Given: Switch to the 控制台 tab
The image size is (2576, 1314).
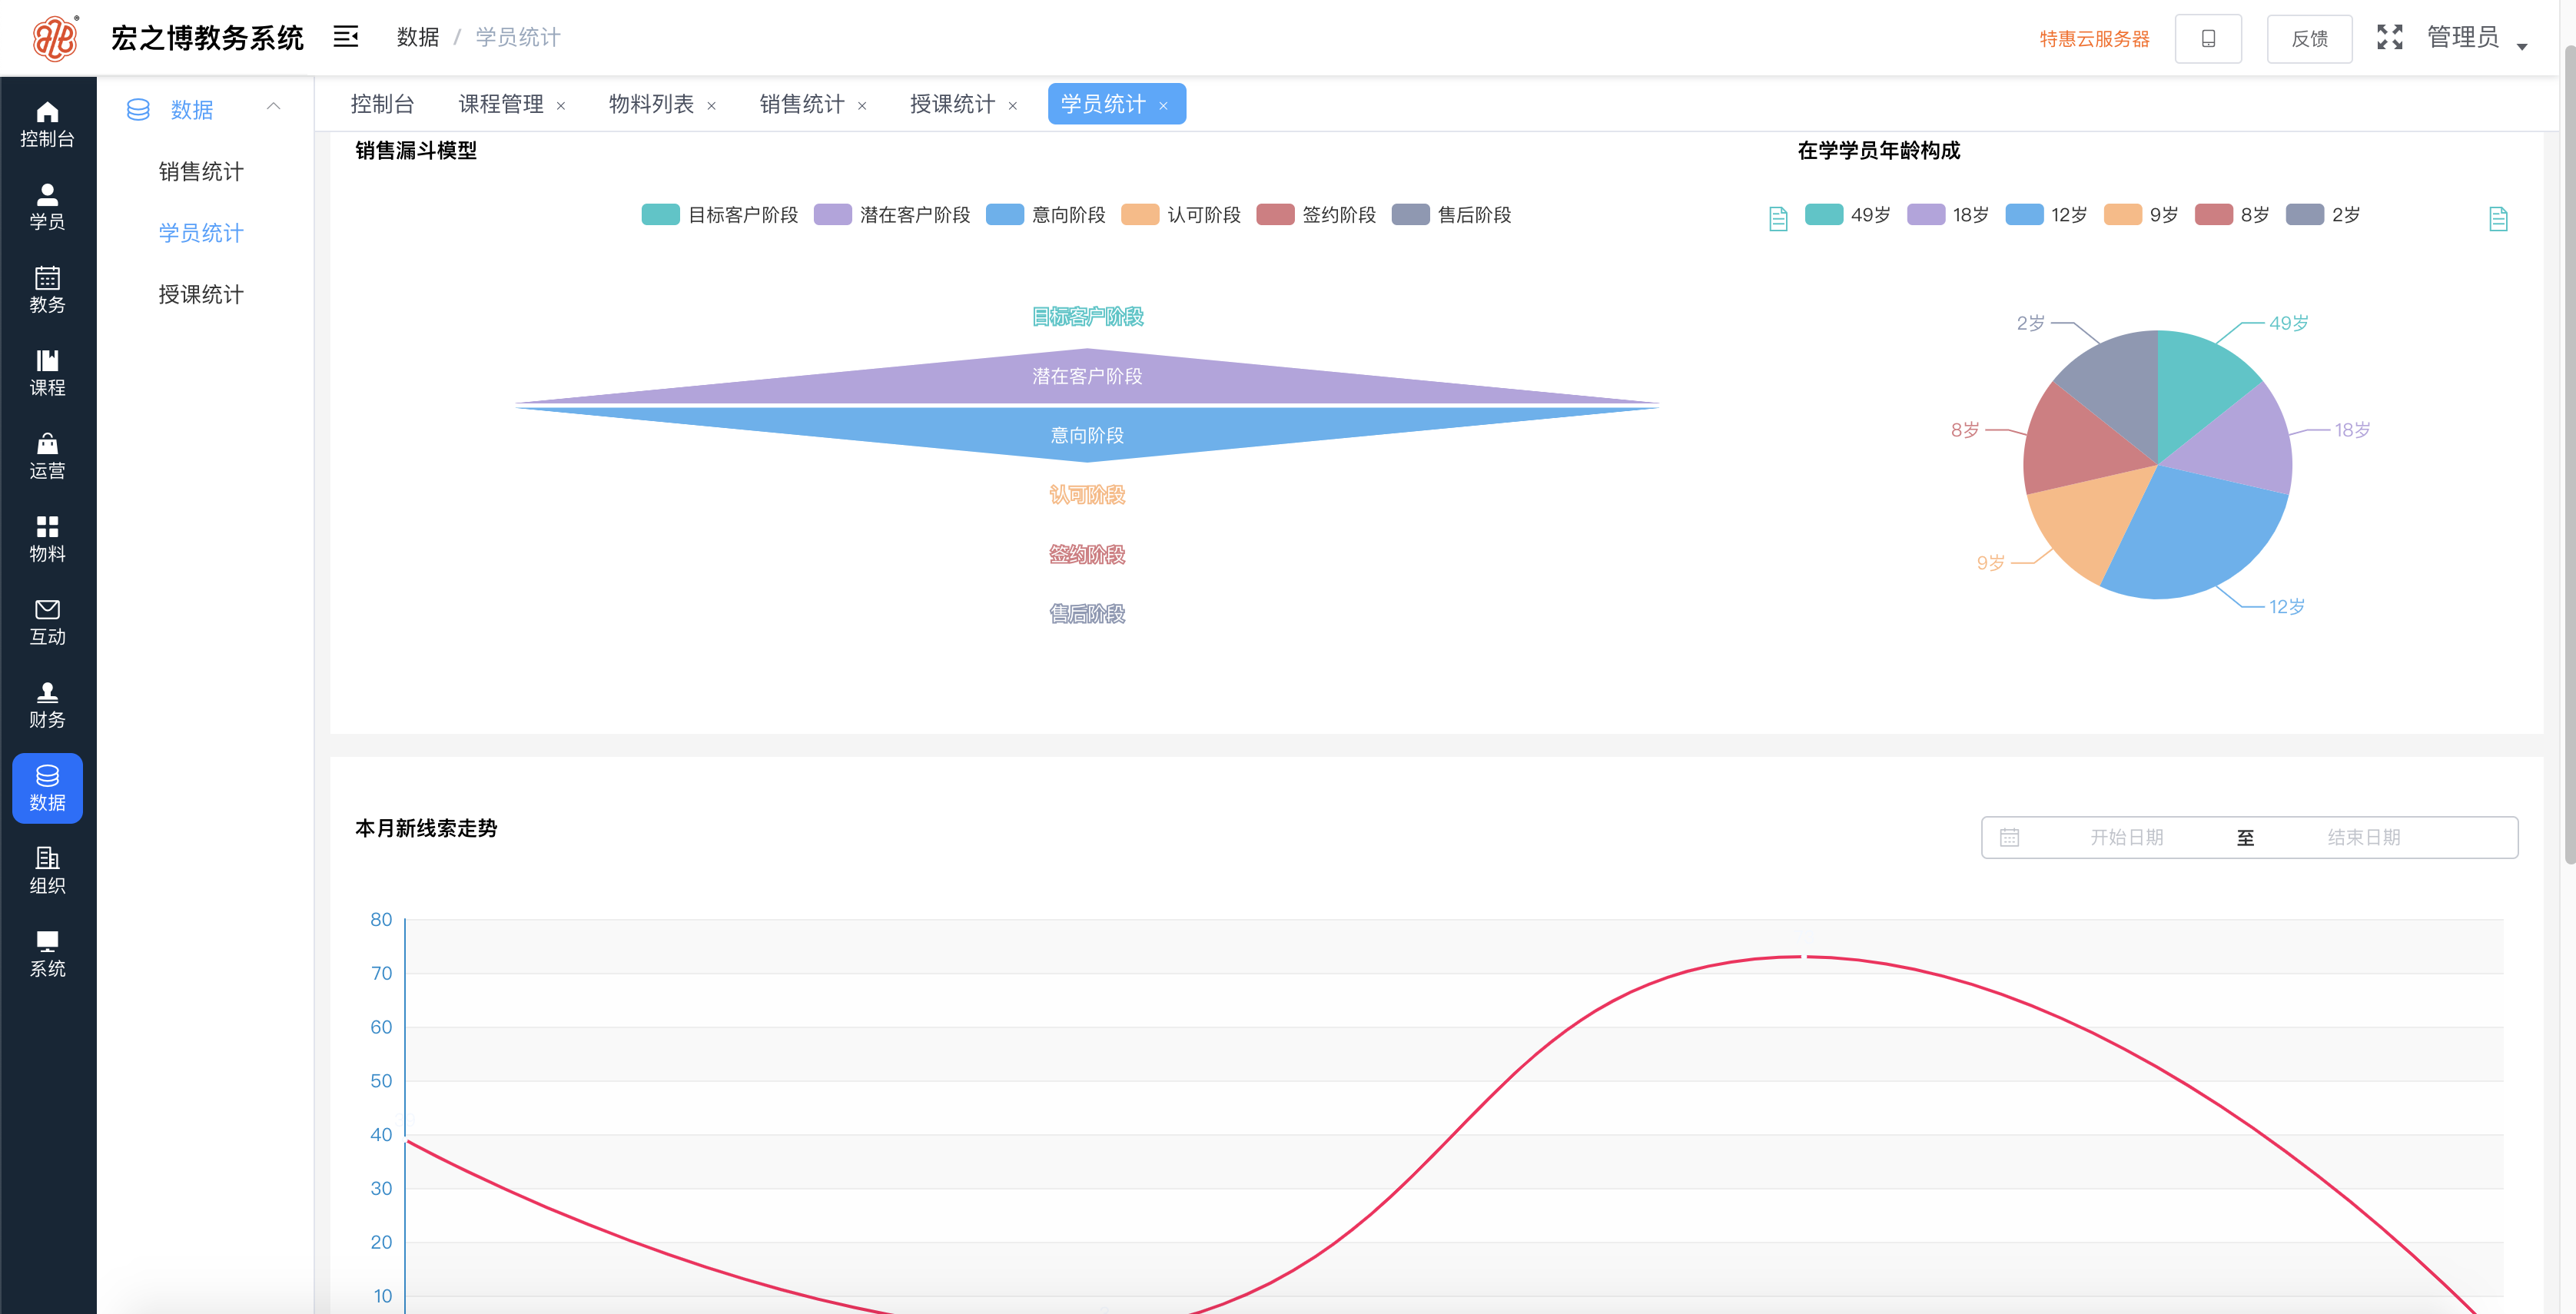Looking at the screenshot, I should click(x=382, y=104).
